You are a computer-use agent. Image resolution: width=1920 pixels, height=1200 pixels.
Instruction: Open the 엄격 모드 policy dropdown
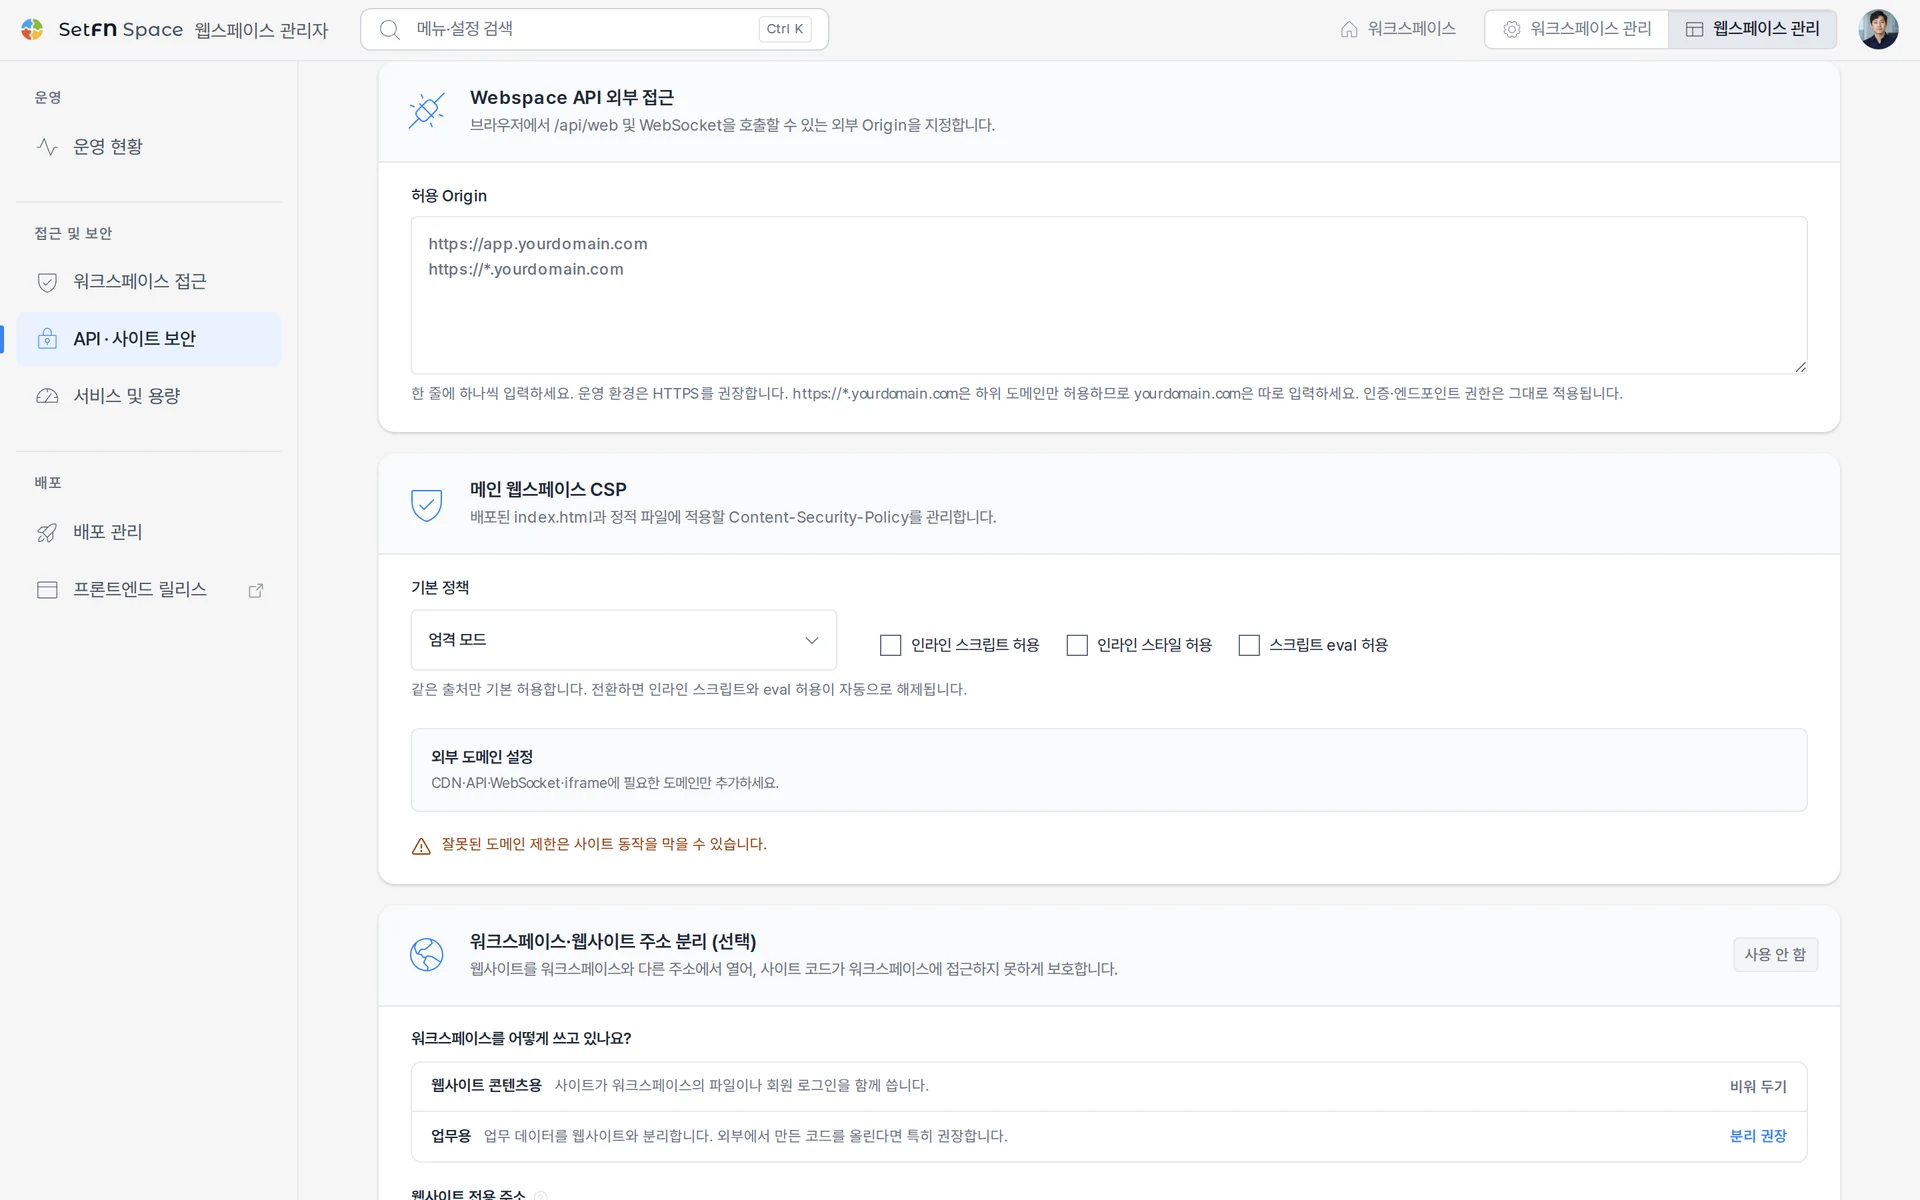[624, 640]
